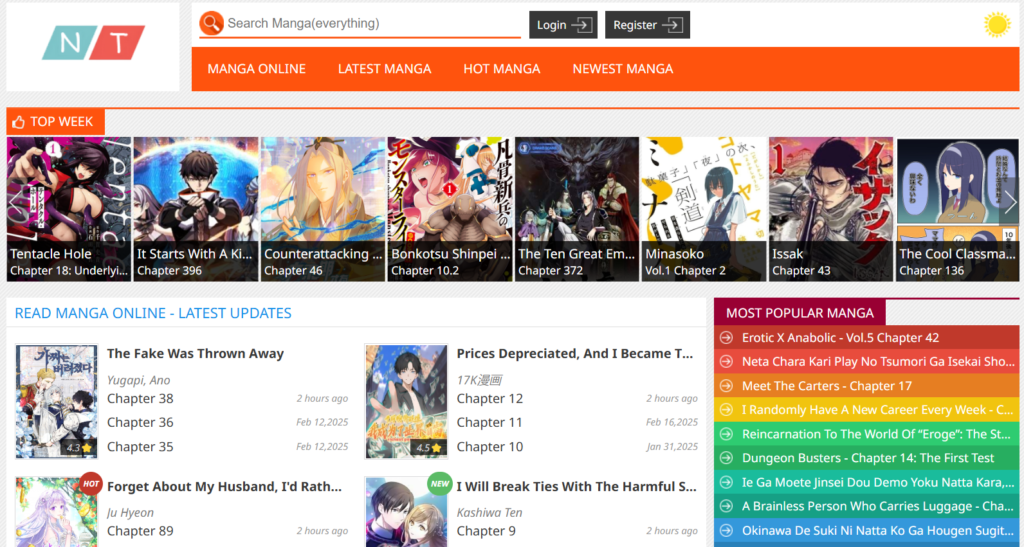The width and height of the screenshot is (1024, 547).
Task: Click arrow icon beside Ie Ga Moete Jinsei
Action: click(726, 482)
